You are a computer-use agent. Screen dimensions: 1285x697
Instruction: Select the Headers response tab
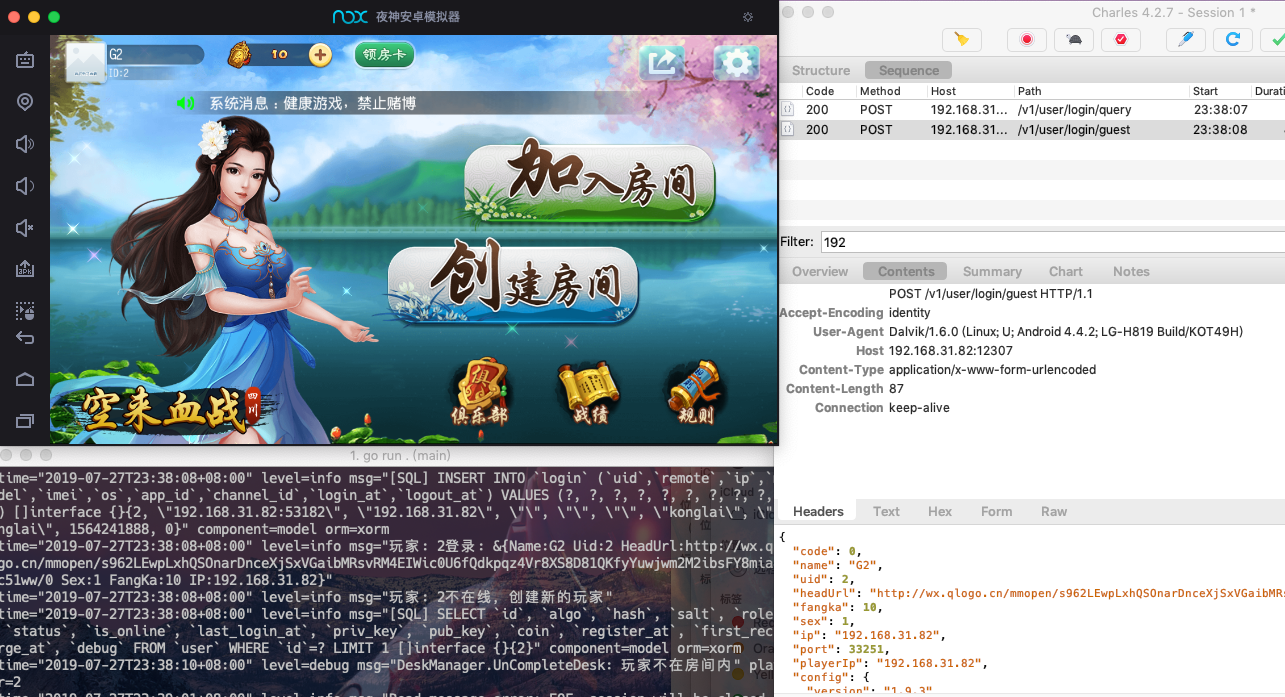coord(818,511)
